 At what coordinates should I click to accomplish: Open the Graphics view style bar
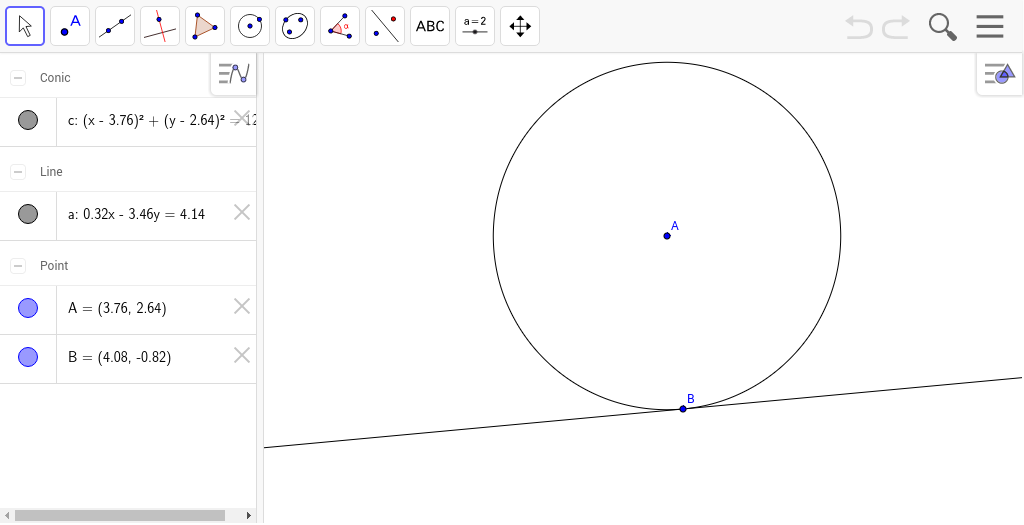(1000, 74)
